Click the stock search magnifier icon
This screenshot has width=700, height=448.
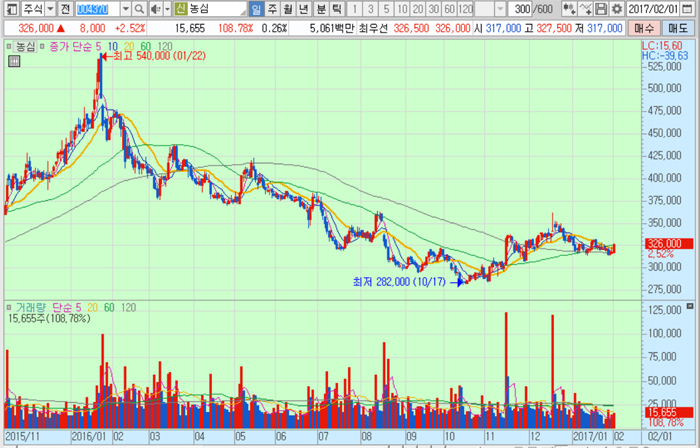[x=141, y=9]
